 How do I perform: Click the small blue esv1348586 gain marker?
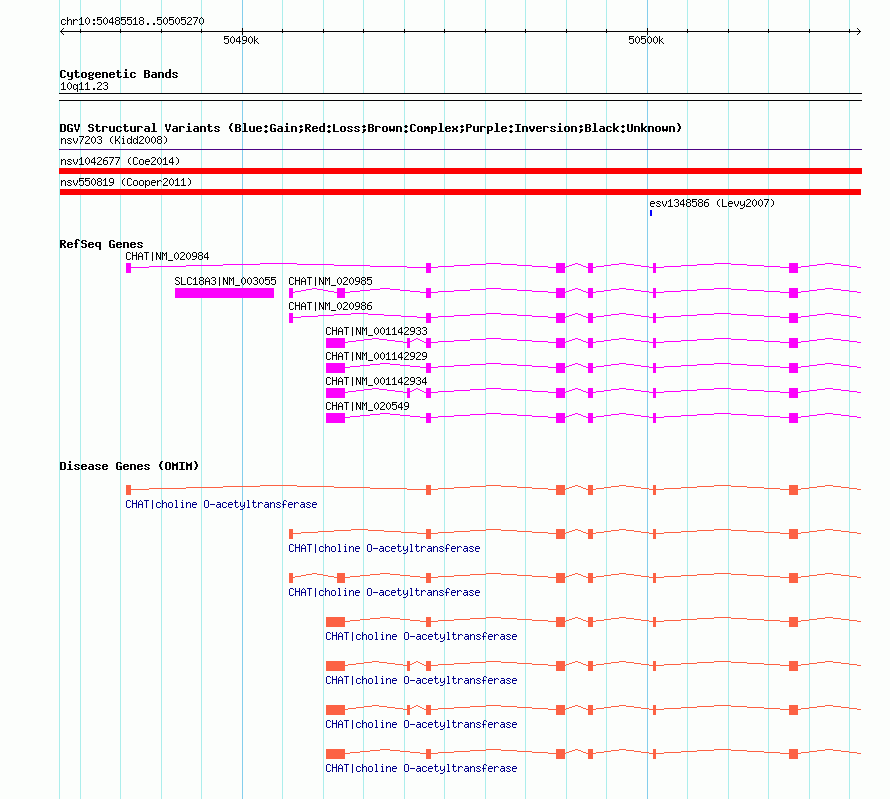(651, 213)
